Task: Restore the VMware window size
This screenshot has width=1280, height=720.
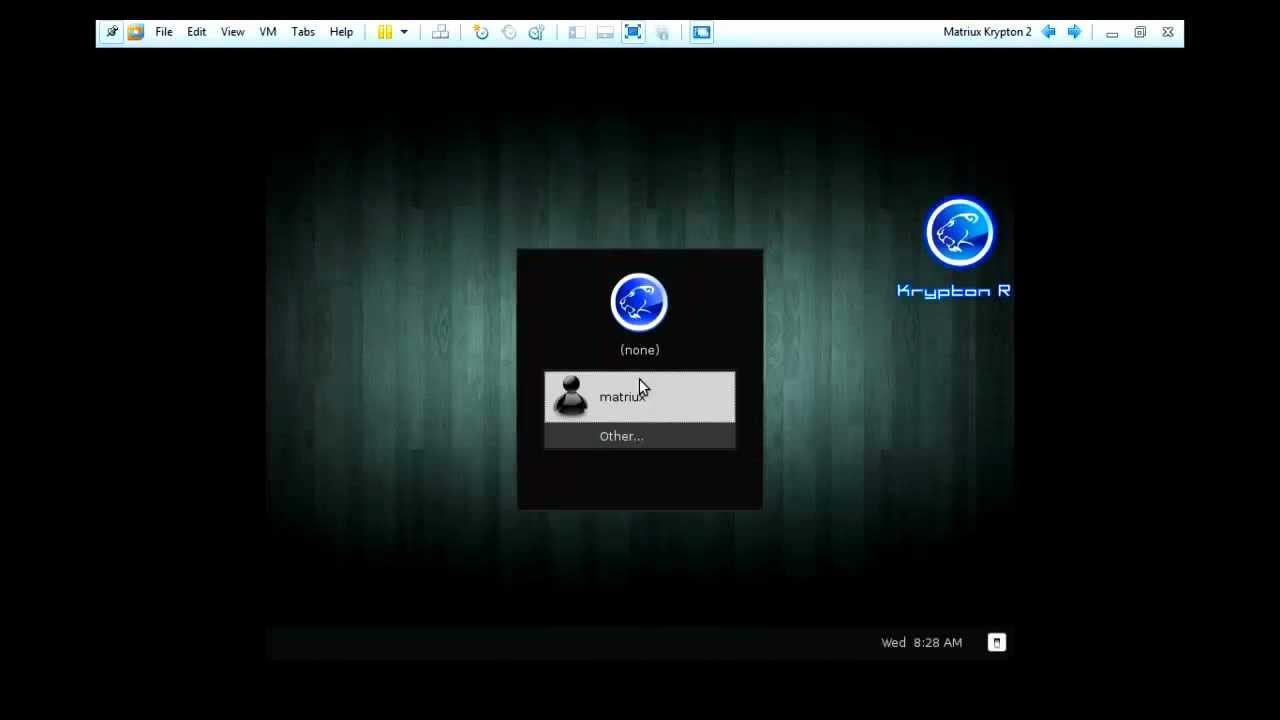Action: point(1140,33)
